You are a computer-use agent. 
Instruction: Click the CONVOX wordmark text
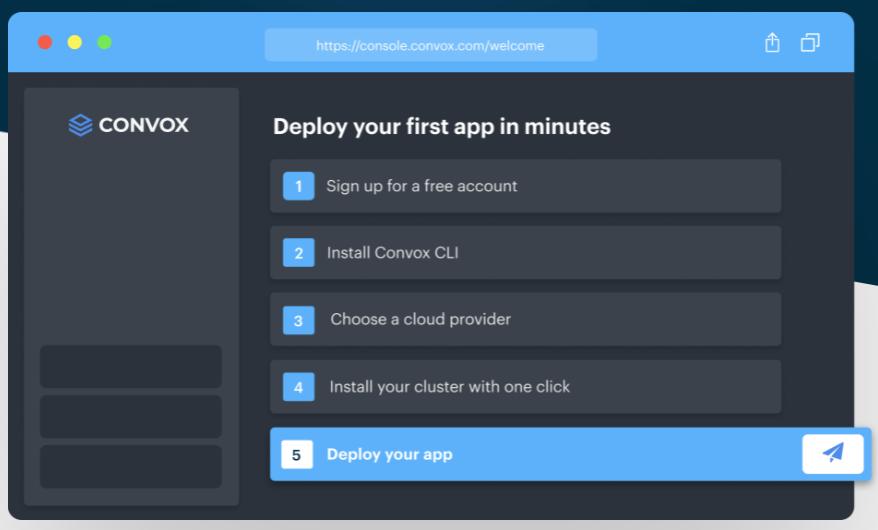144,125
